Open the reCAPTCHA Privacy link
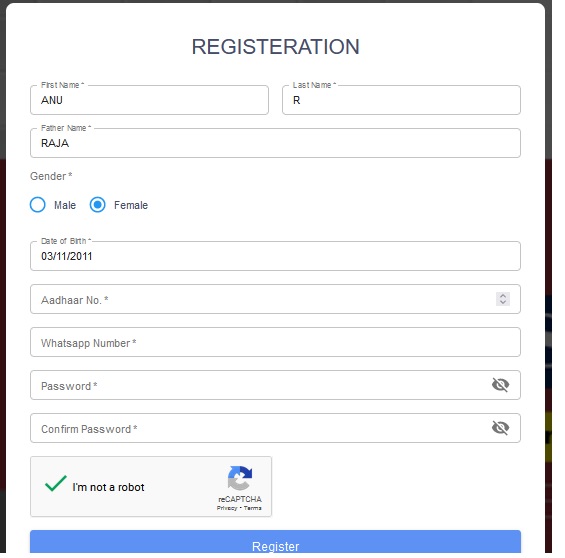Viewport: 565px width, 558px height. (227, 508)
